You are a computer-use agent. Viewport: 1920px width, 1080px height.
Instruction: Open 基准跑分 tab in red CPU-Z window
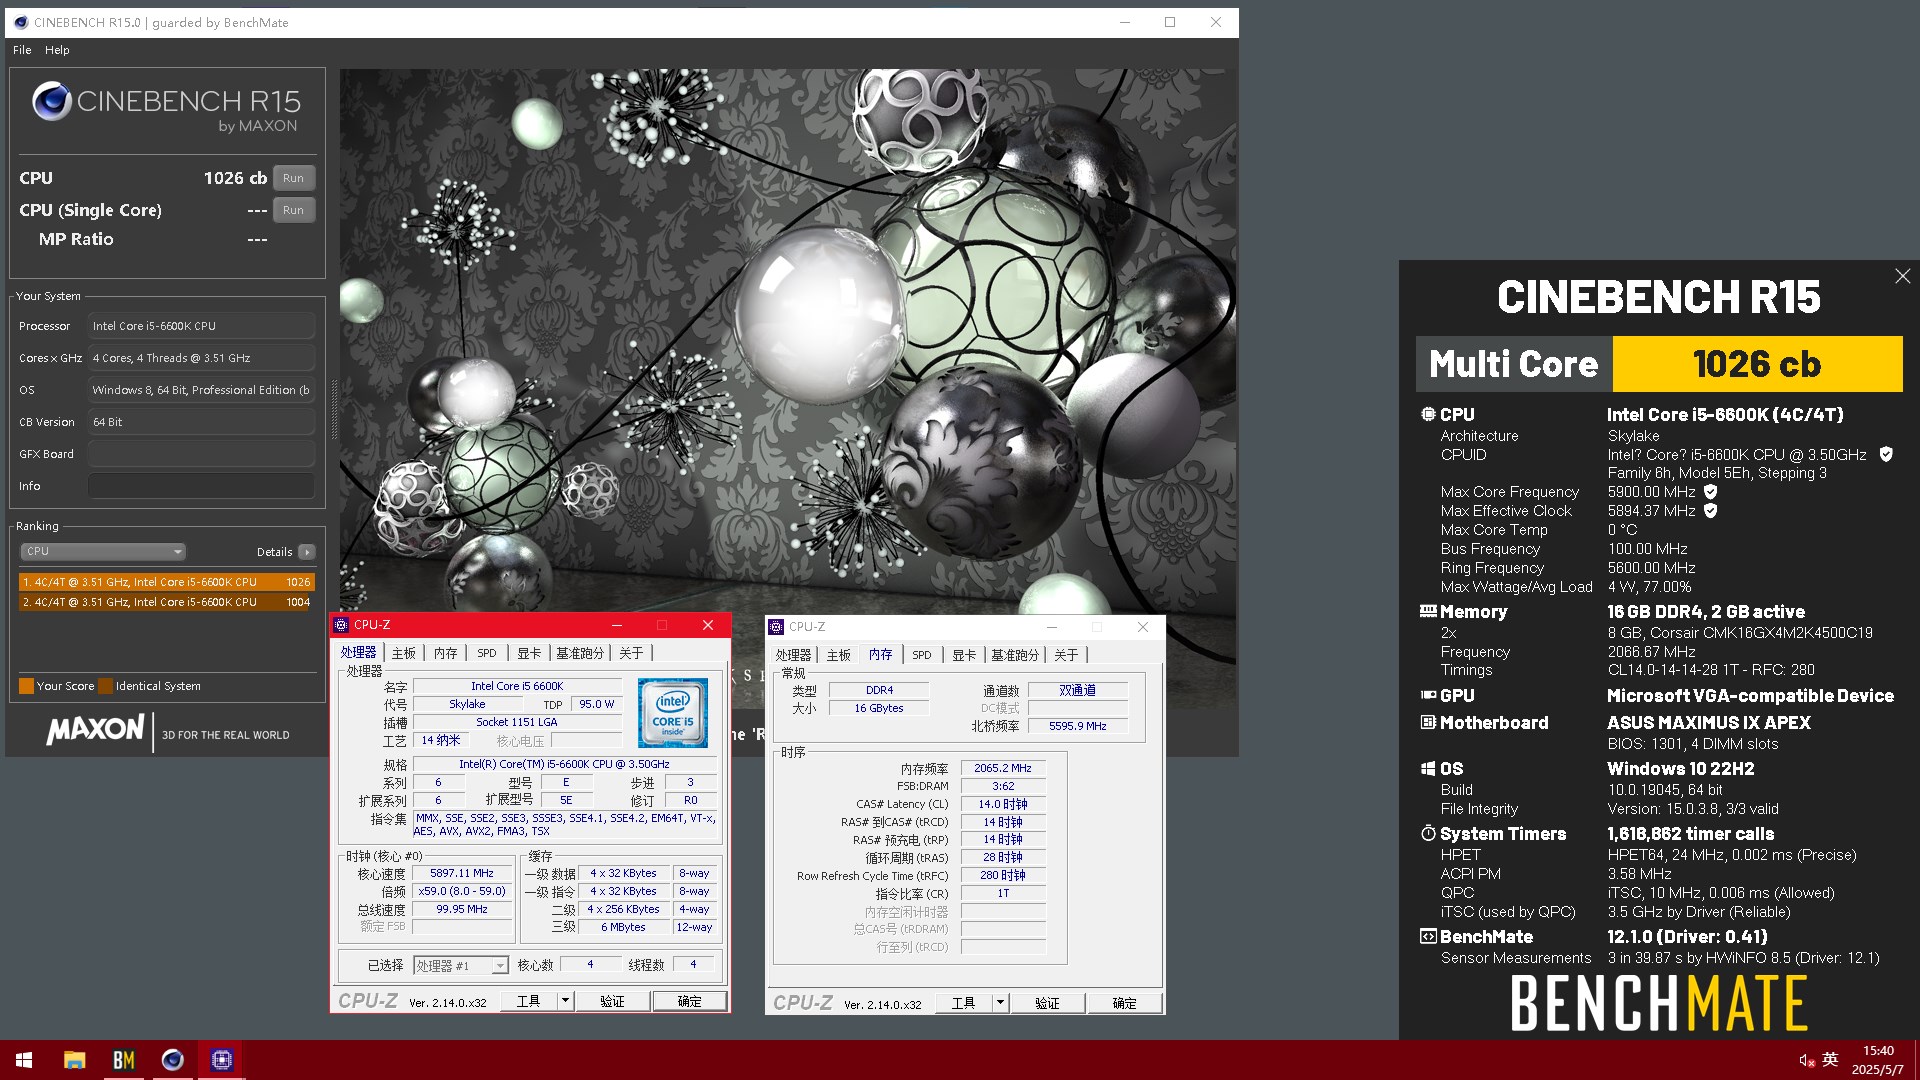tap(580, 653)
